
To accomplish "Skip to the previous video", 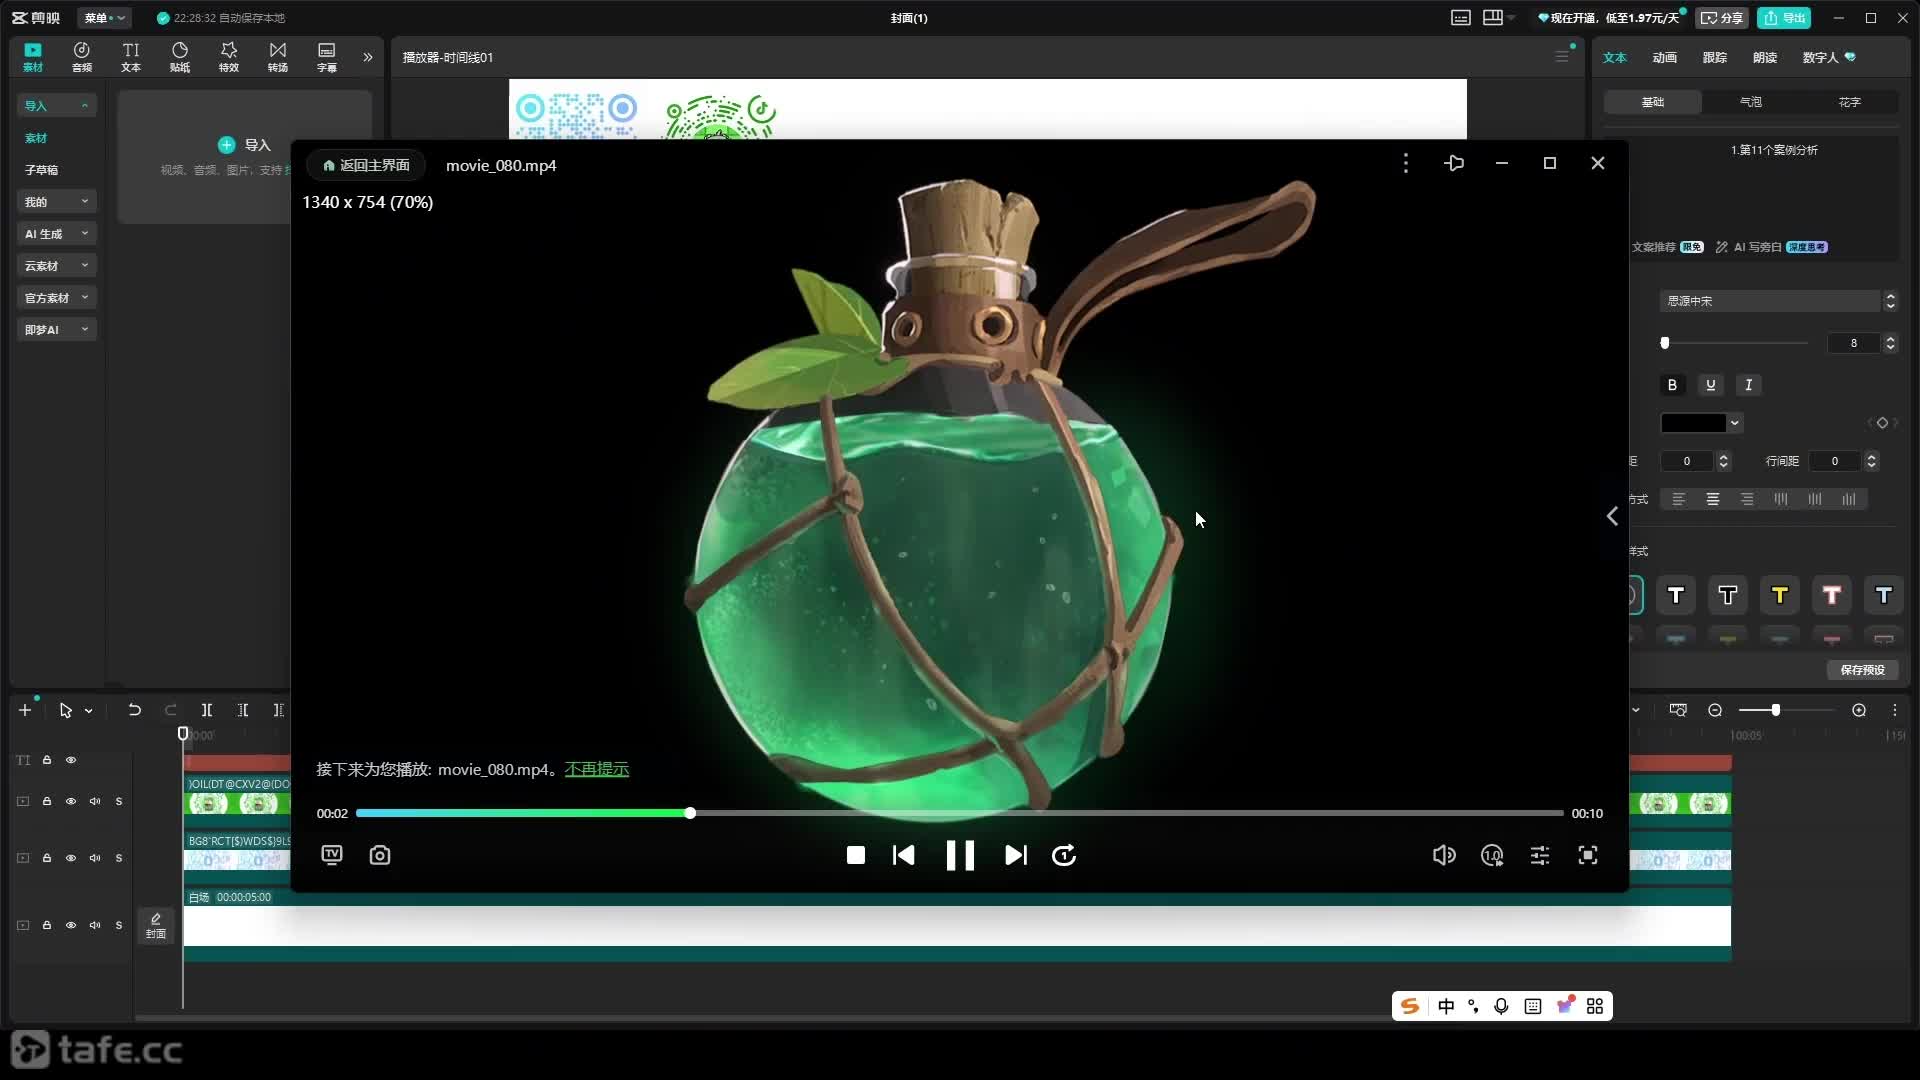I will 904,855.
